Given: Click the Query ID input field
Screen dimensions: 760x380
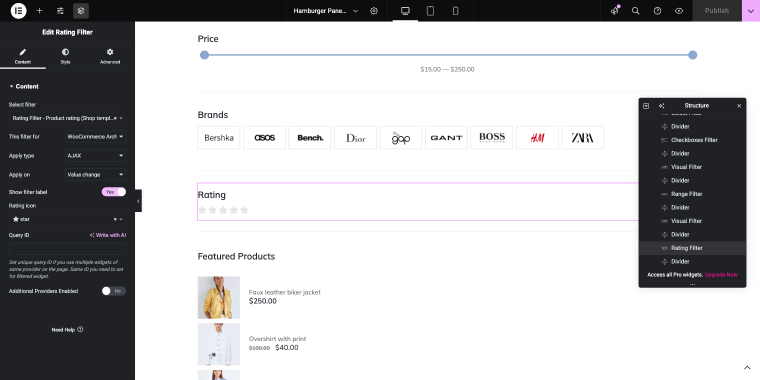Looking at the screenshot, I should (67, 249).
